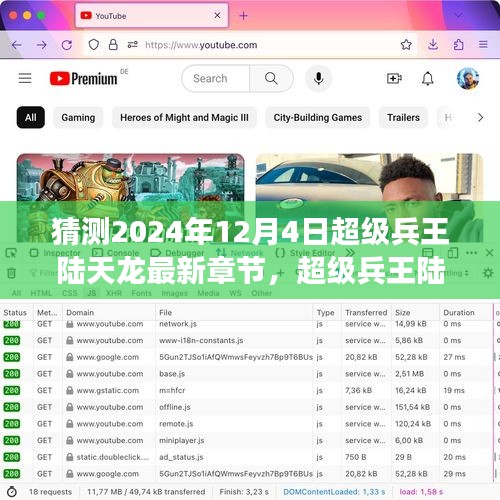Filter network requests by CSS
The width and height of the screenshot is (500, 500).
[x=69, y=293]
